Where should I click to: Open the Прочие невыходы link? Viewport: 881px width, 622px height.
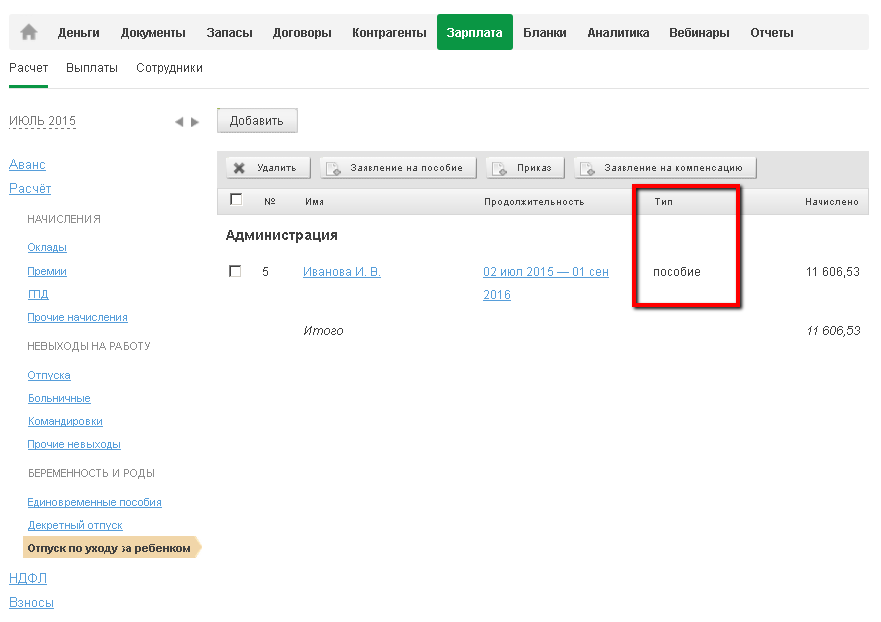[74, 444]
